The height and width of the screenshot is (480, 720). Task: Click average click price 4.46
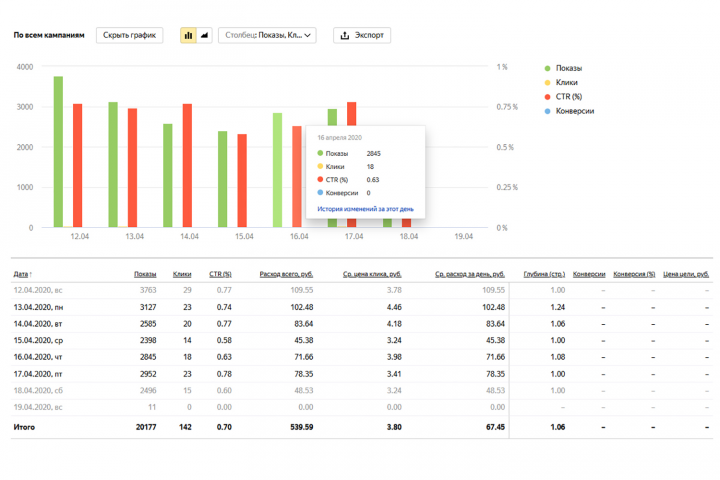point(394,307)
